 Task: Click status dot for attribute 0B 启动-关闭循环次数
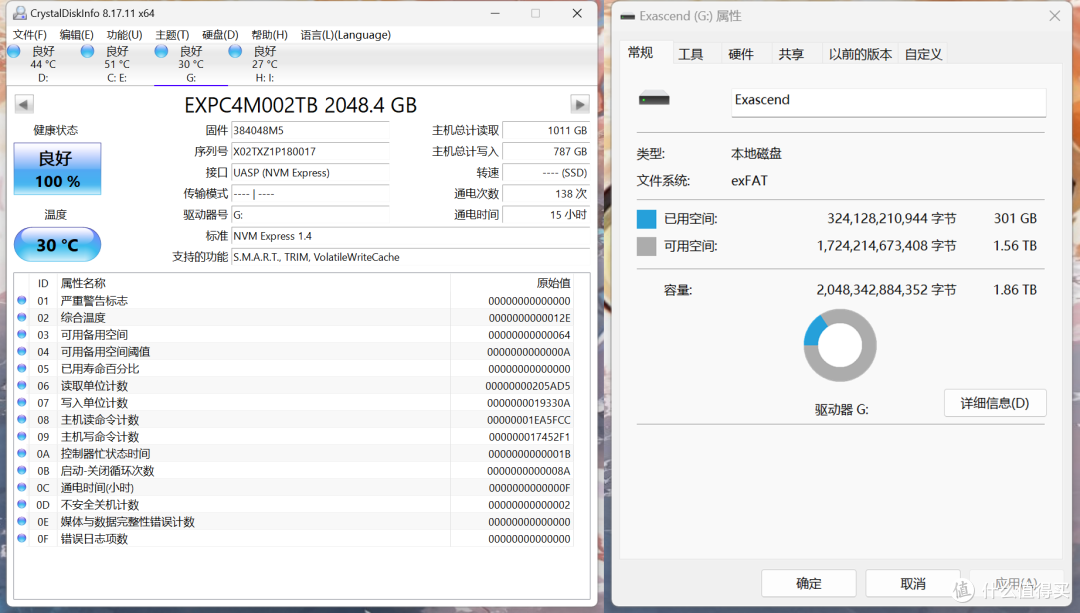22,470
